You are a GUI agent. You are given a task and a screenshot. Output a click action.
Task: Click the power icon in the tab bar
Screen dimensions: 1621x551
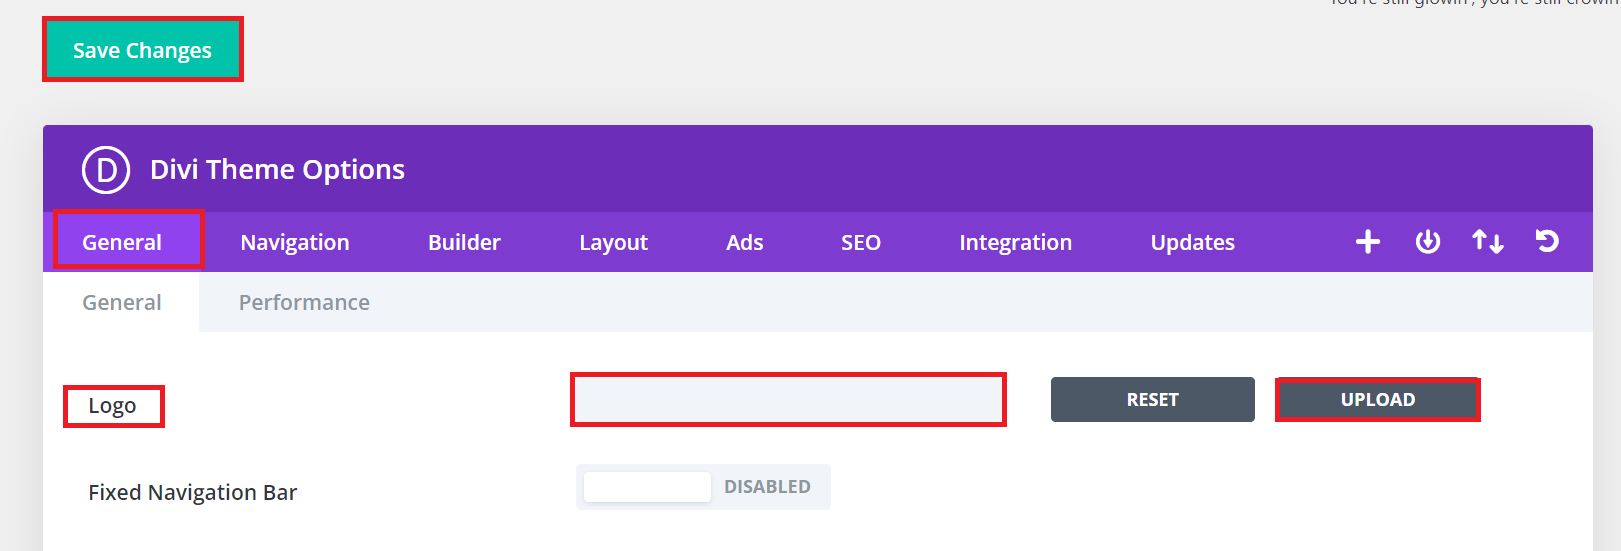click(1428, 242)
